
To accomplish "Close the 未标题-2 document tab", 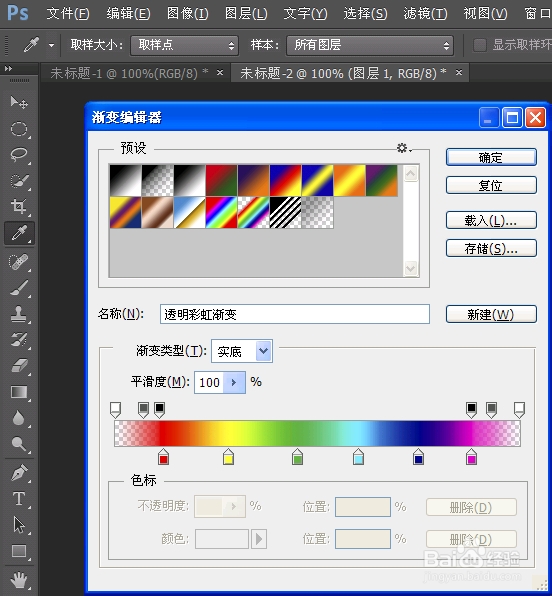I will click(459, 72).
